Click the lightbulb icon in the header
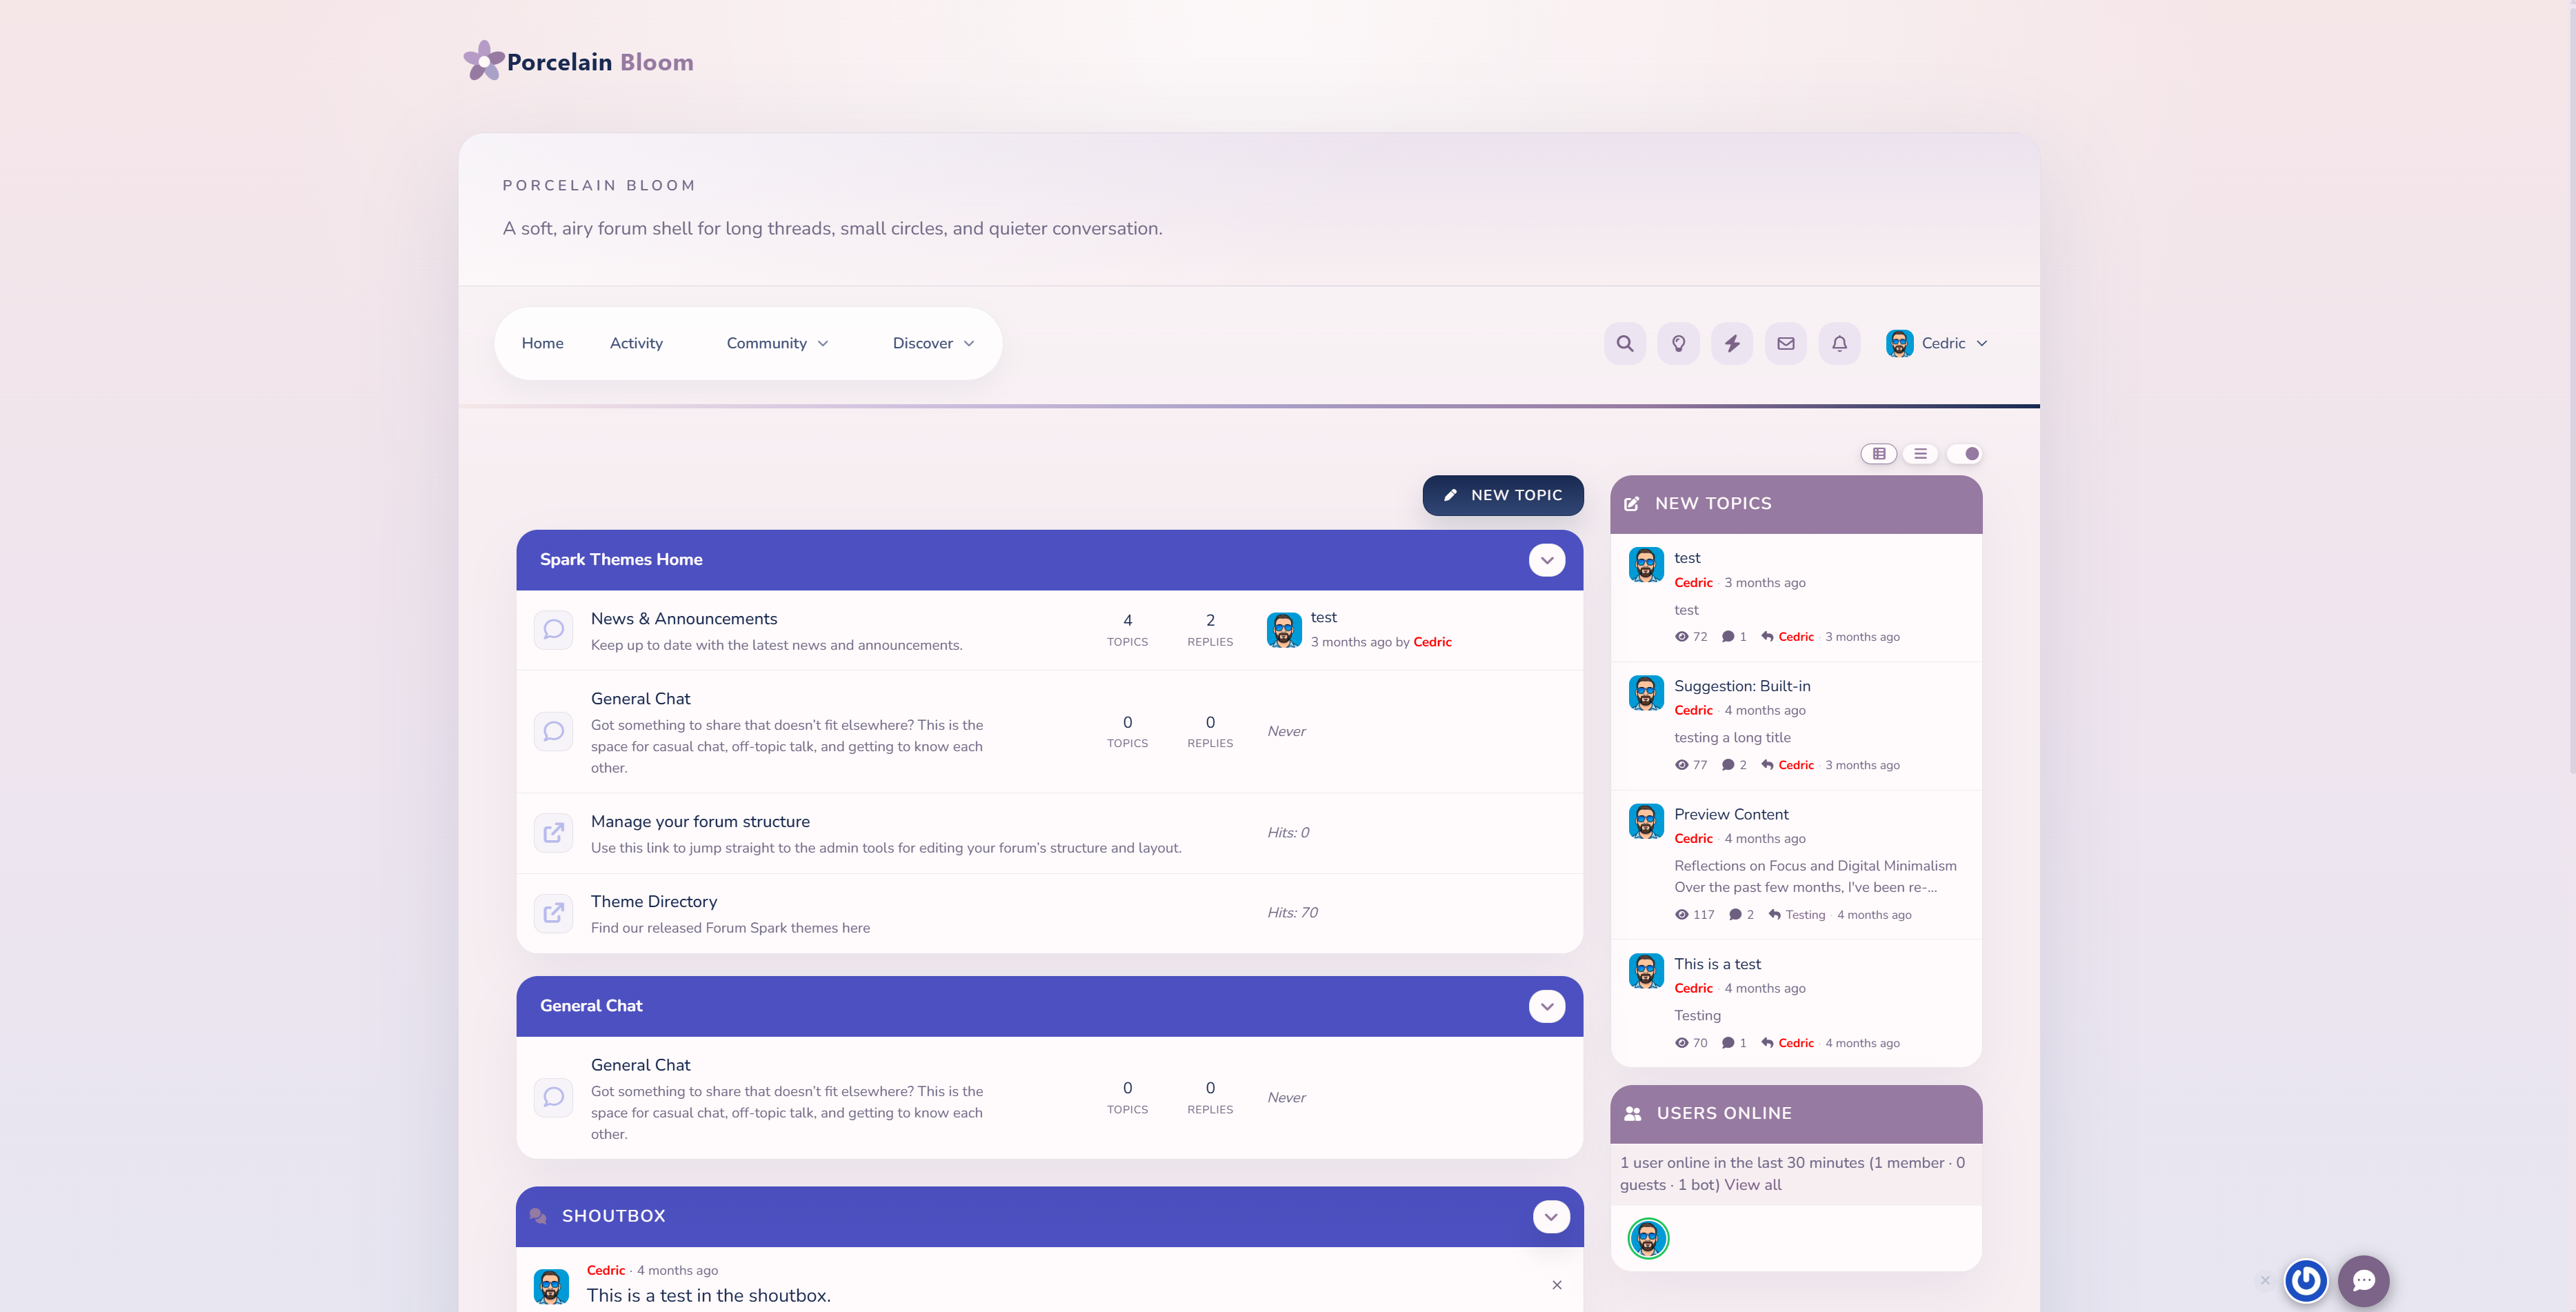Image resolution: width=2576 pixels, height=1312 pixels. 1678,343
